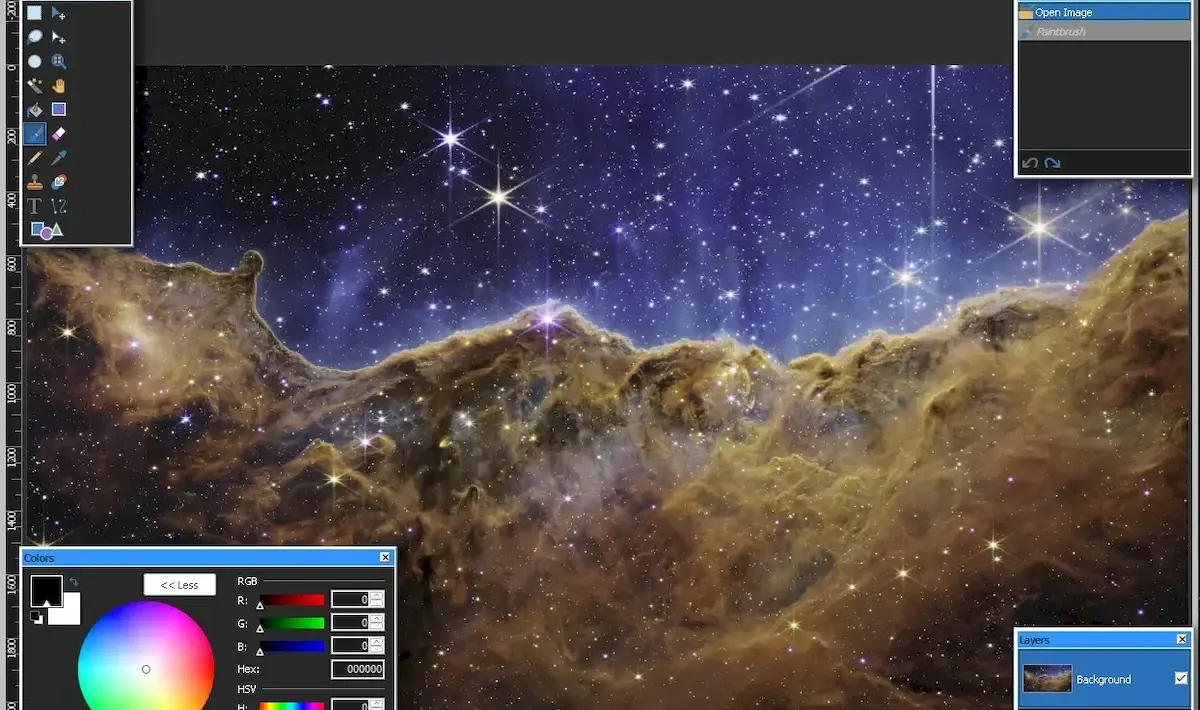The width and height of the screenshot is (1200, 710).
Task: Select the Pencil tool
Action: pos(35,158)
